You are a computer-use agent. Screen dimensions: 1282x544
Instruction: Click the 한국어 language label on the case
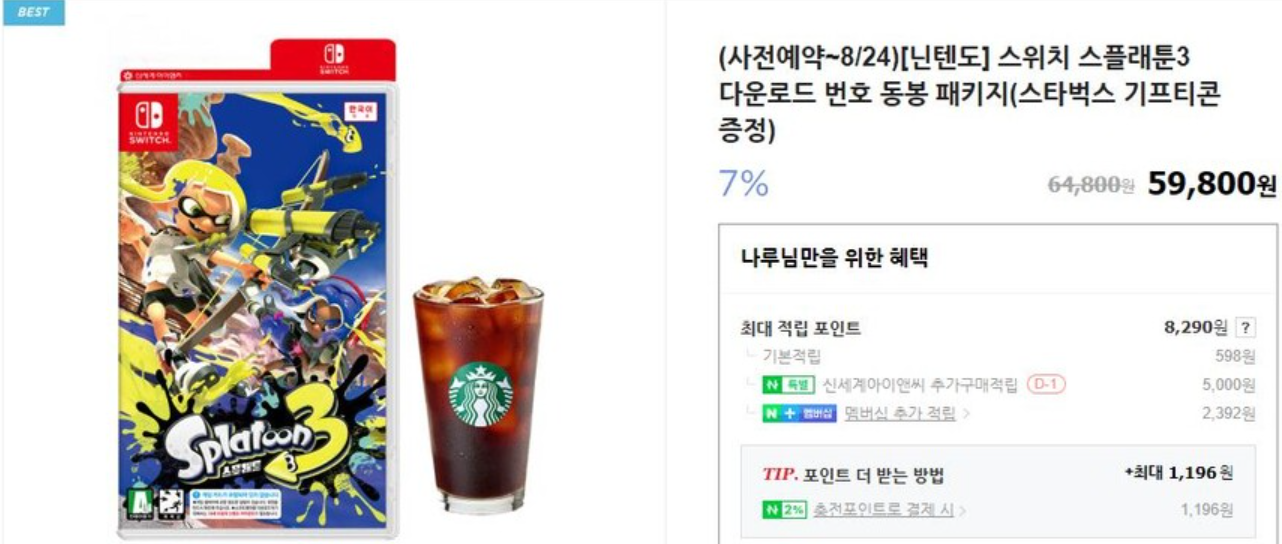pyautogui.click(x=357, y=107)
